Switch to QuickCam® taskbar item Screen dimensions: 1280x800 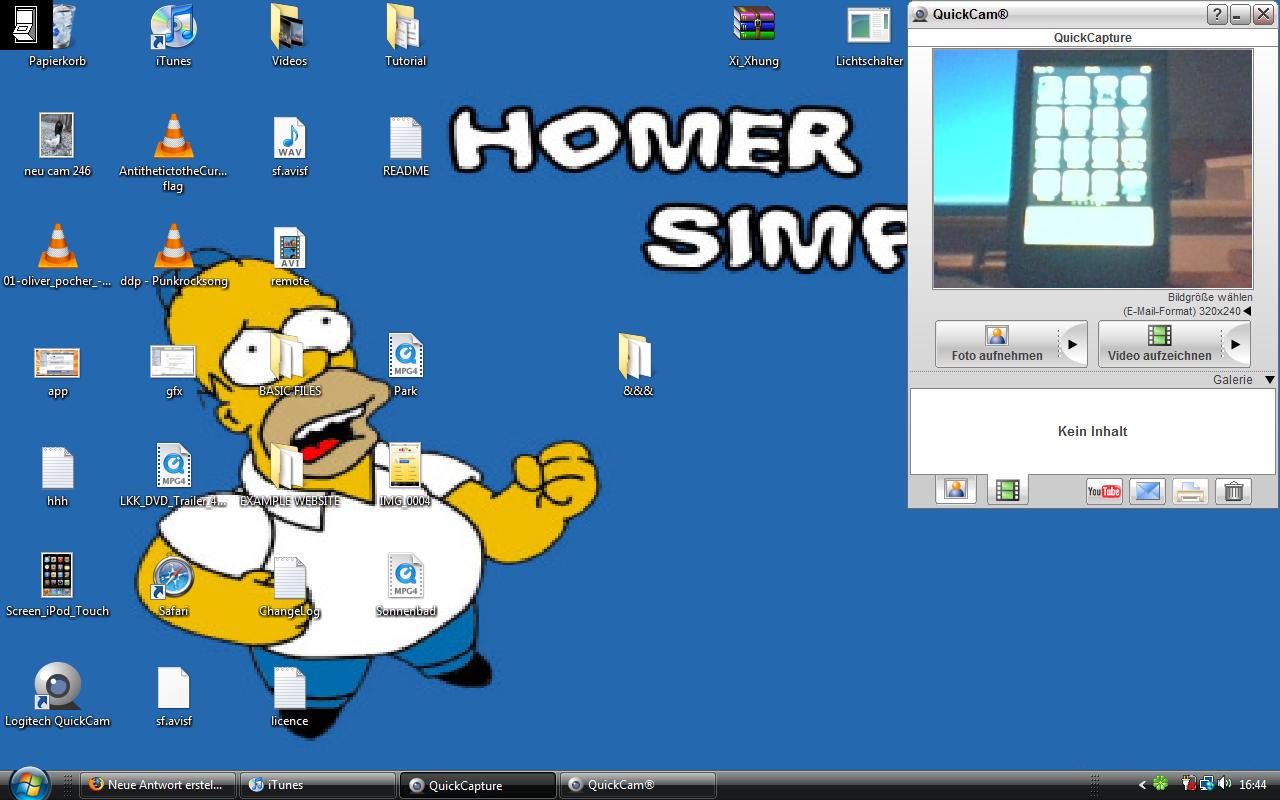tap(637, 785)
